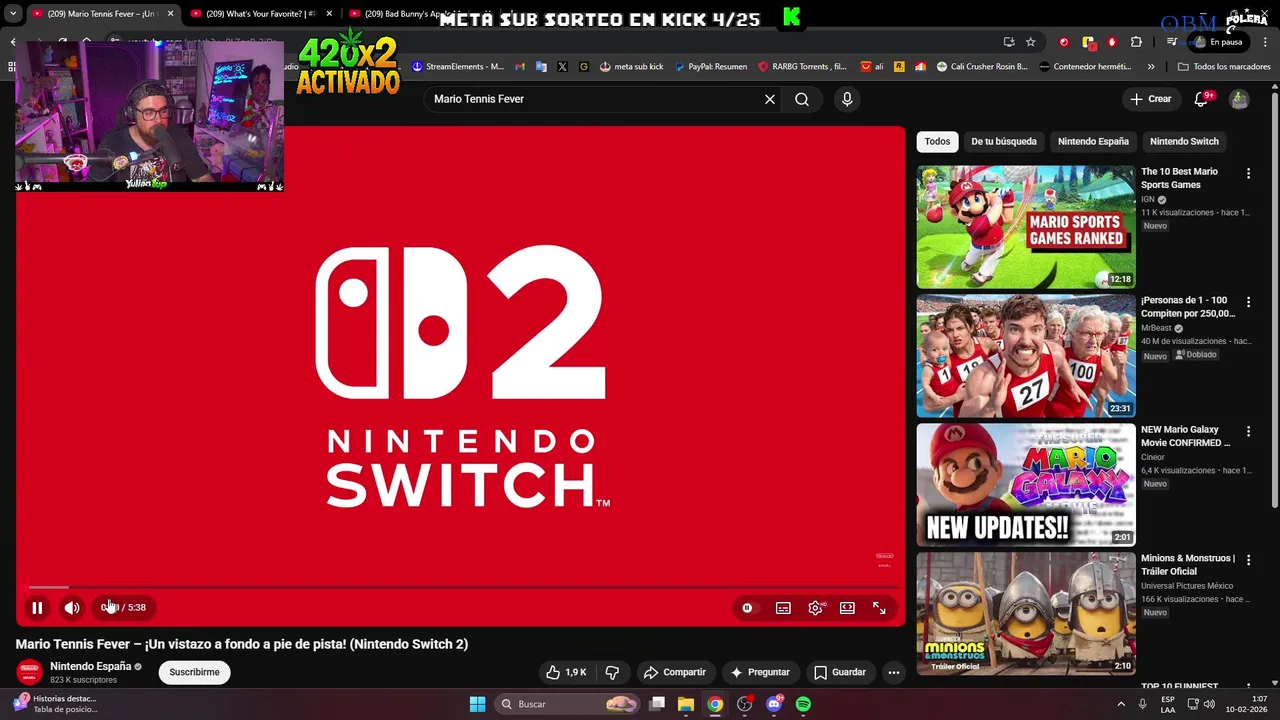Open Minions & Monstruos Tráiler Oficial thumbnail
Image resolution: width=1280 pixels, height=720 pixels.
[x=1026, y=614]
